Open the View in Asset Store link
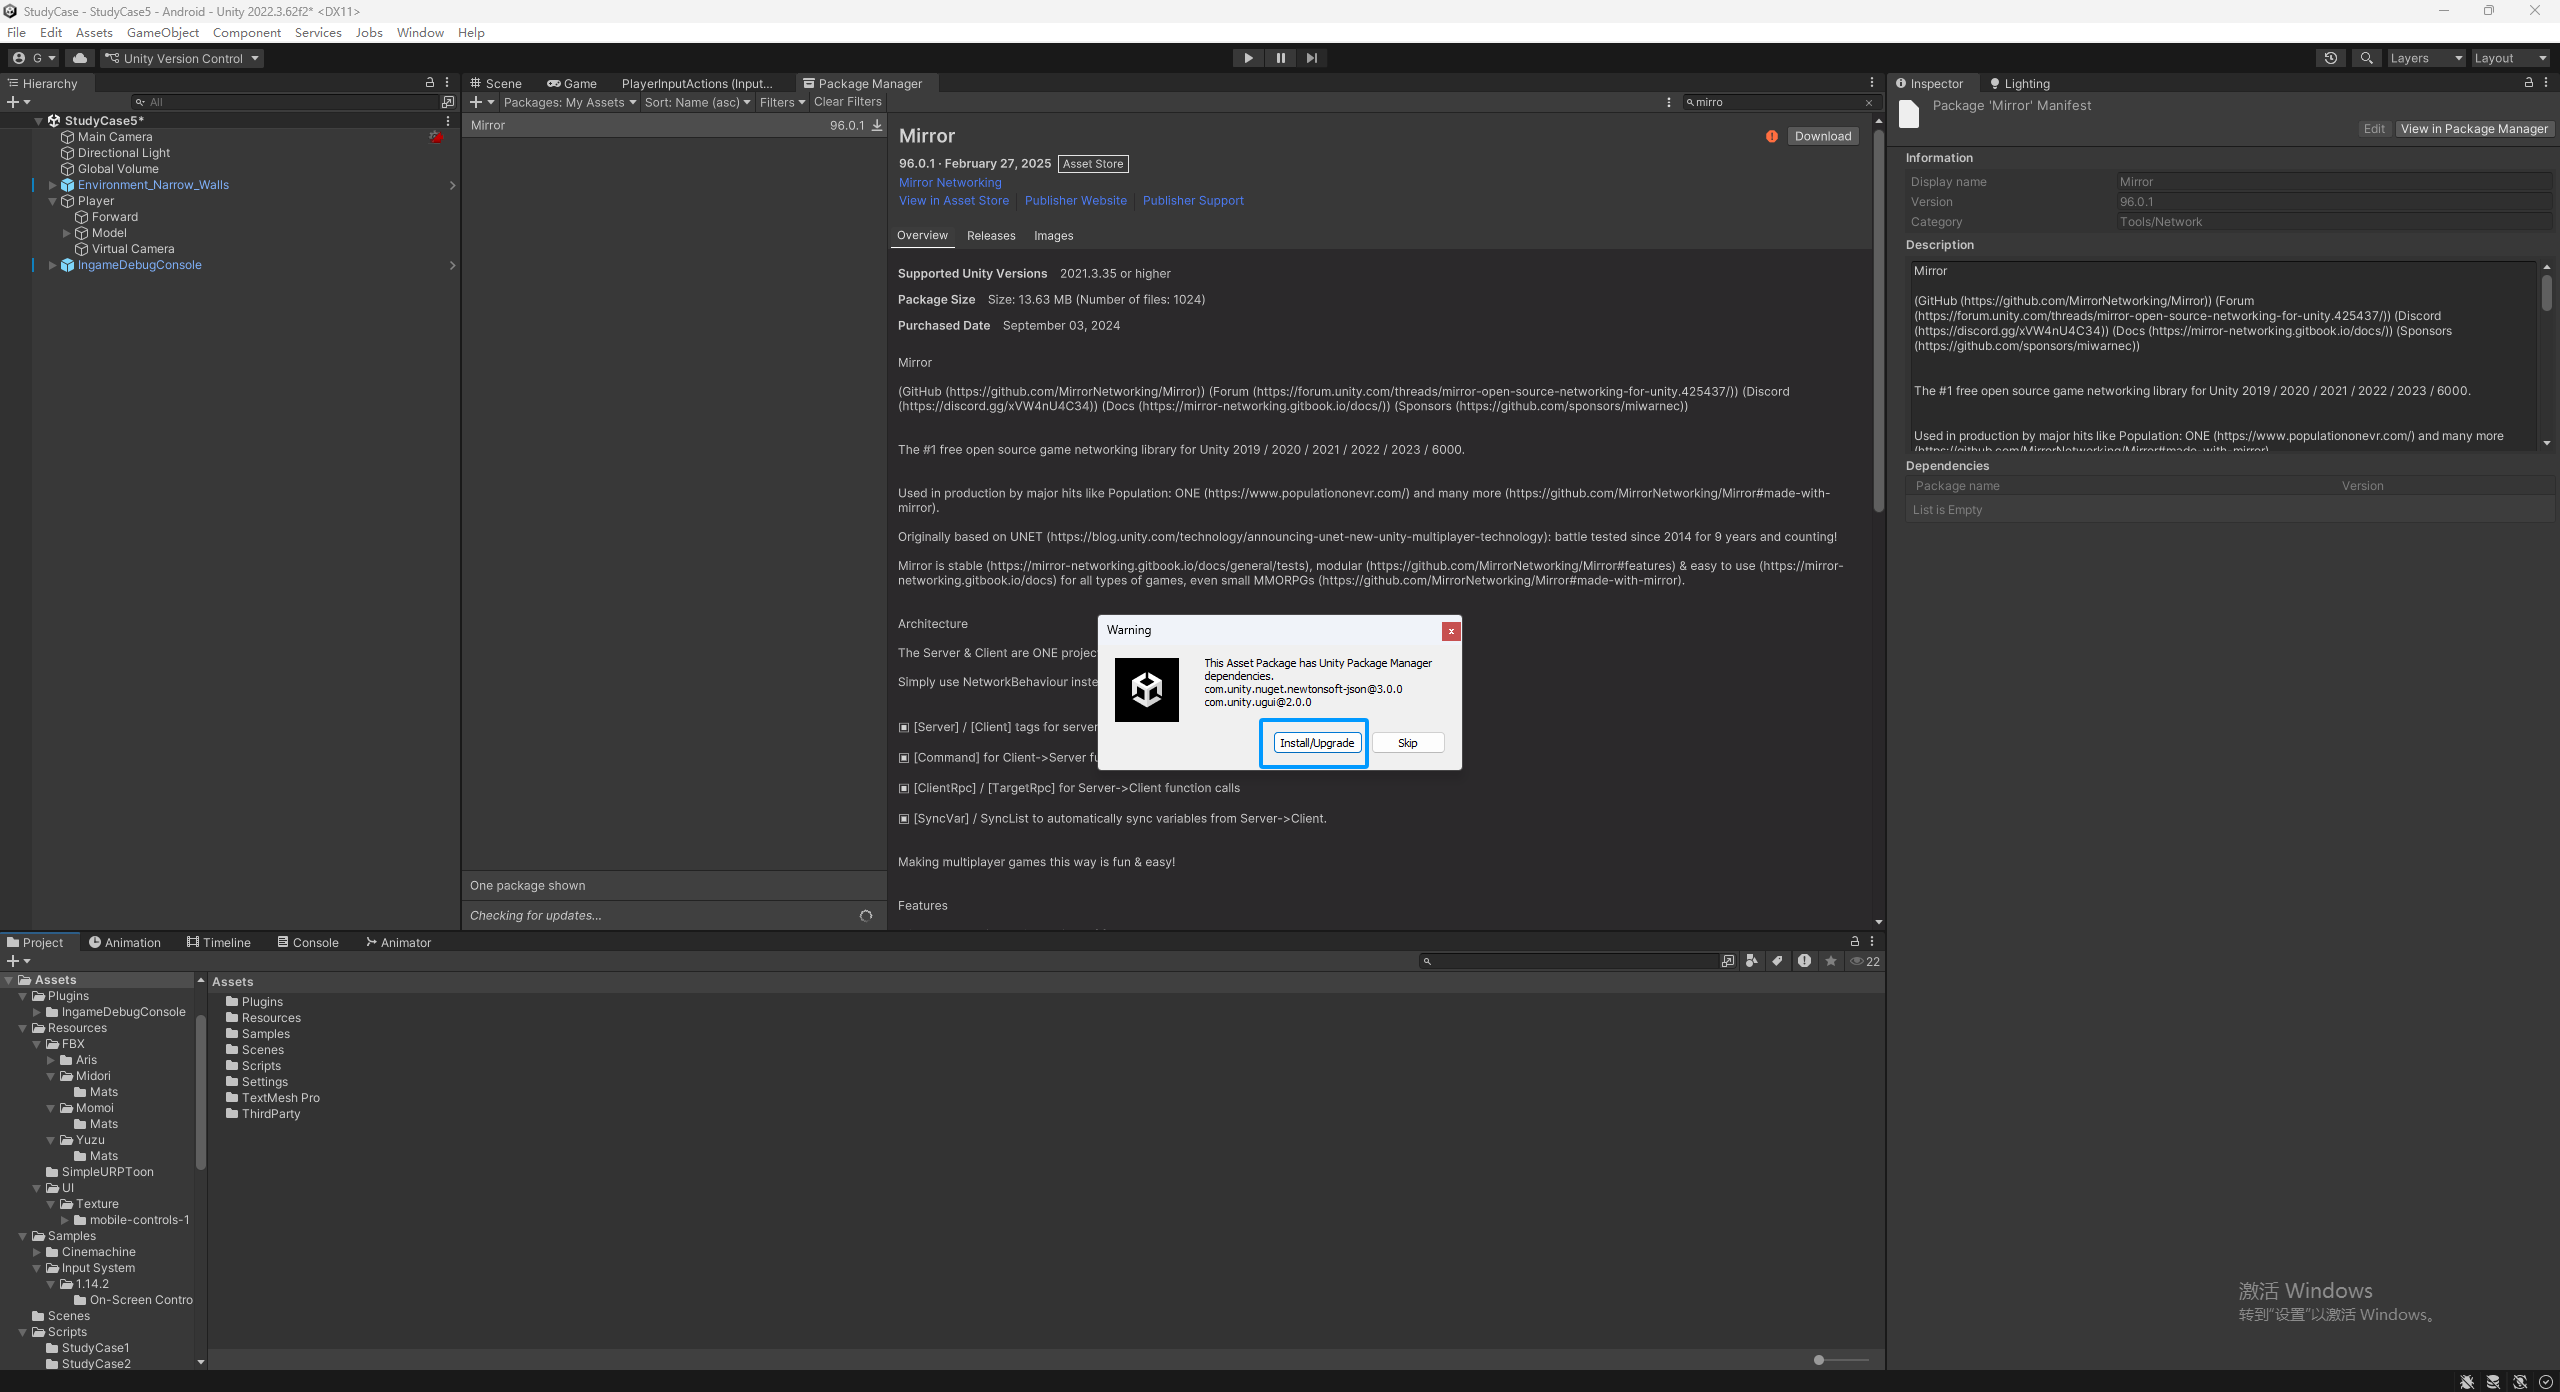Screen dimensions: 2560x1392 [x=953, y=201]
